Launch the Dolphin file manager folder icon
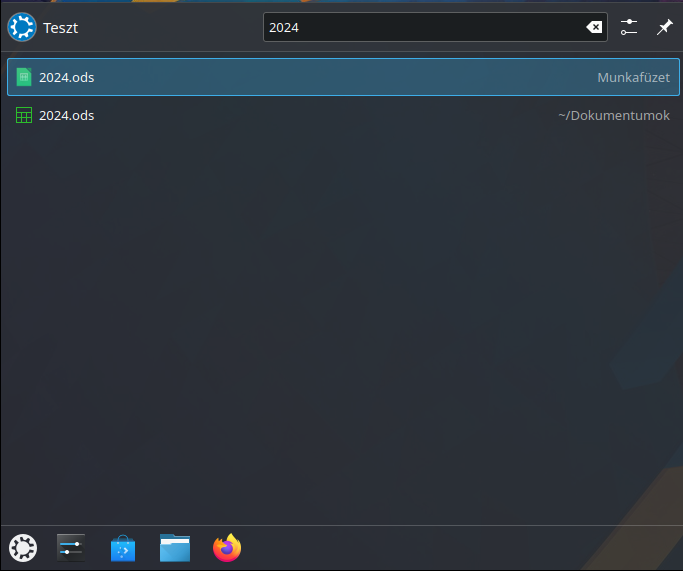Image resolution: width=683 pixels, height=571 pixels. (x=175, y=548)
